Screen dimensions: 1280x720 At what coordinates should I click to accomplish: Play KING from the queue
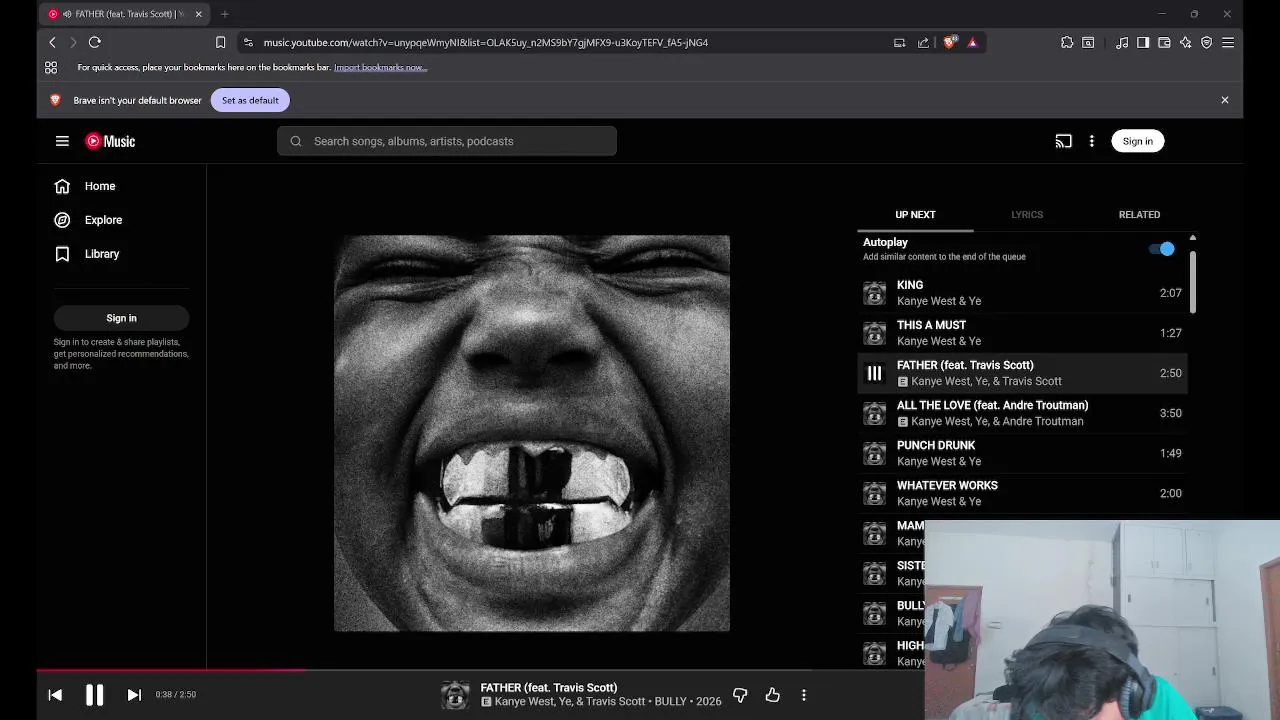1022,293
